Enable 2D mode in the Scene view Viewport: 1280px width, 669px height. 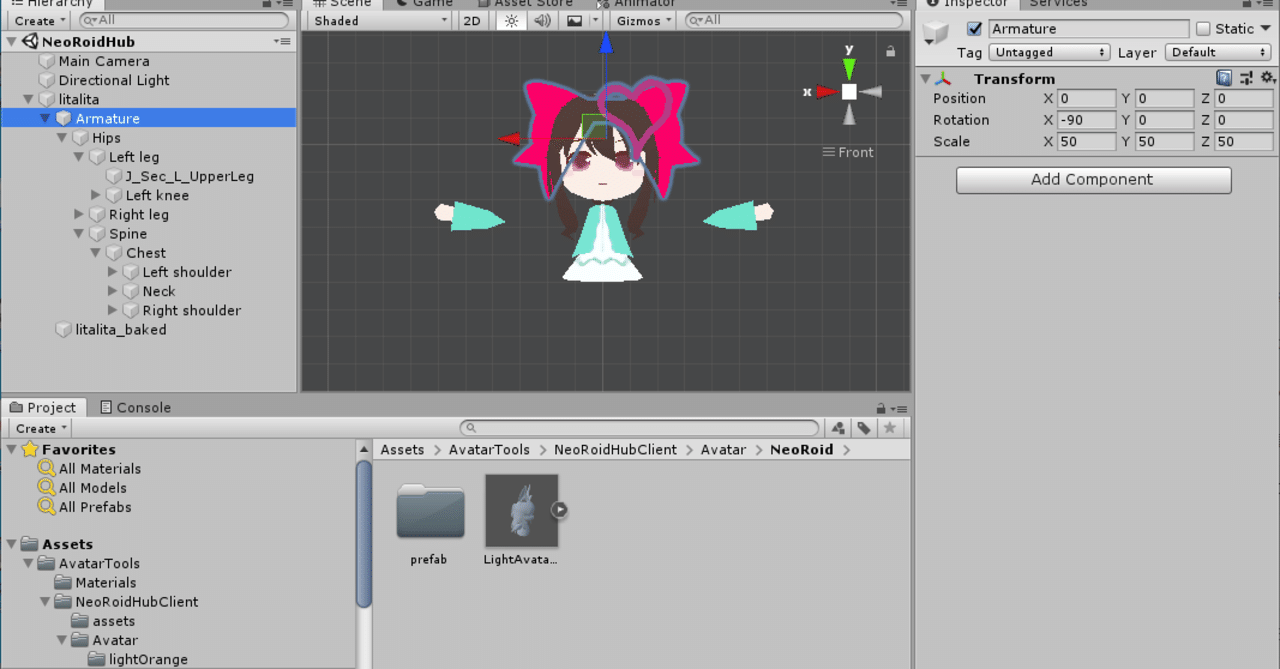[471, 20]
